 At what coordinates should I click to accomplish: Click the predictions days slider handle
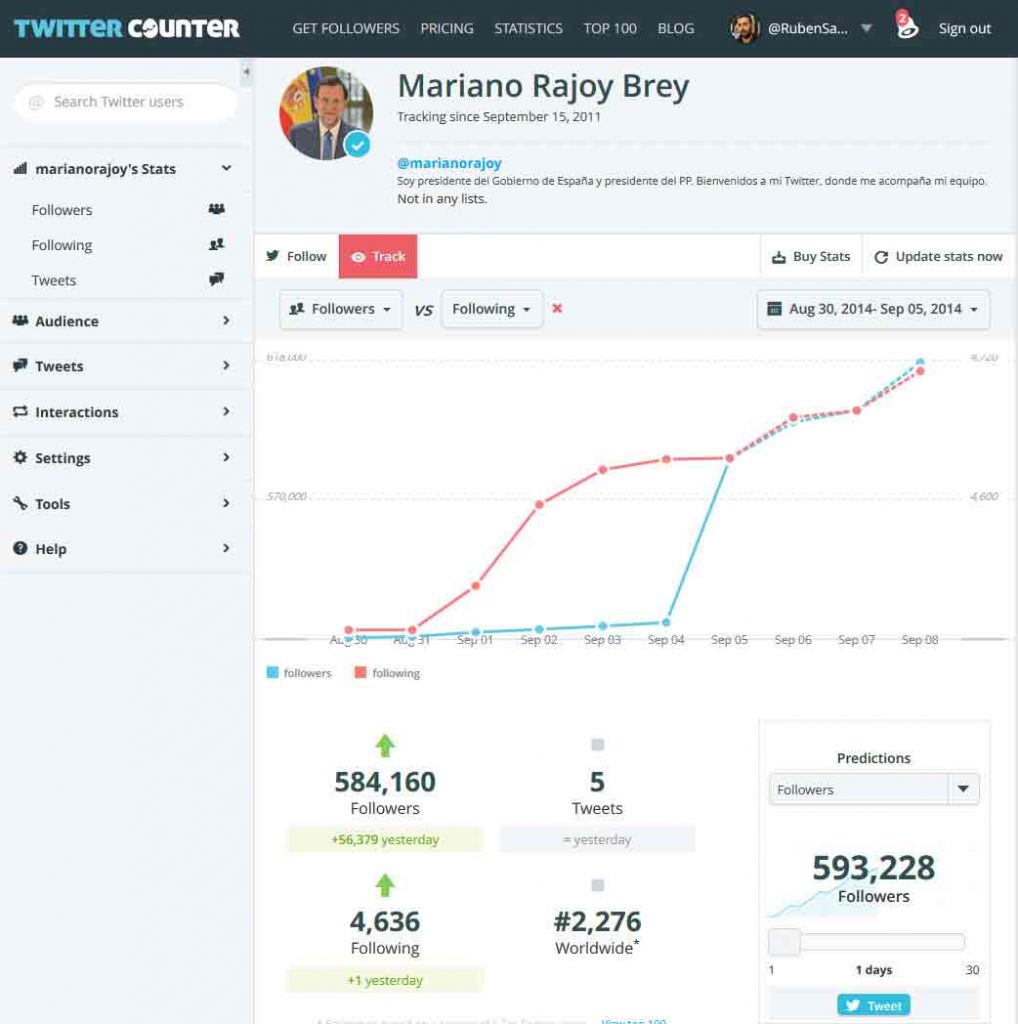784,942
